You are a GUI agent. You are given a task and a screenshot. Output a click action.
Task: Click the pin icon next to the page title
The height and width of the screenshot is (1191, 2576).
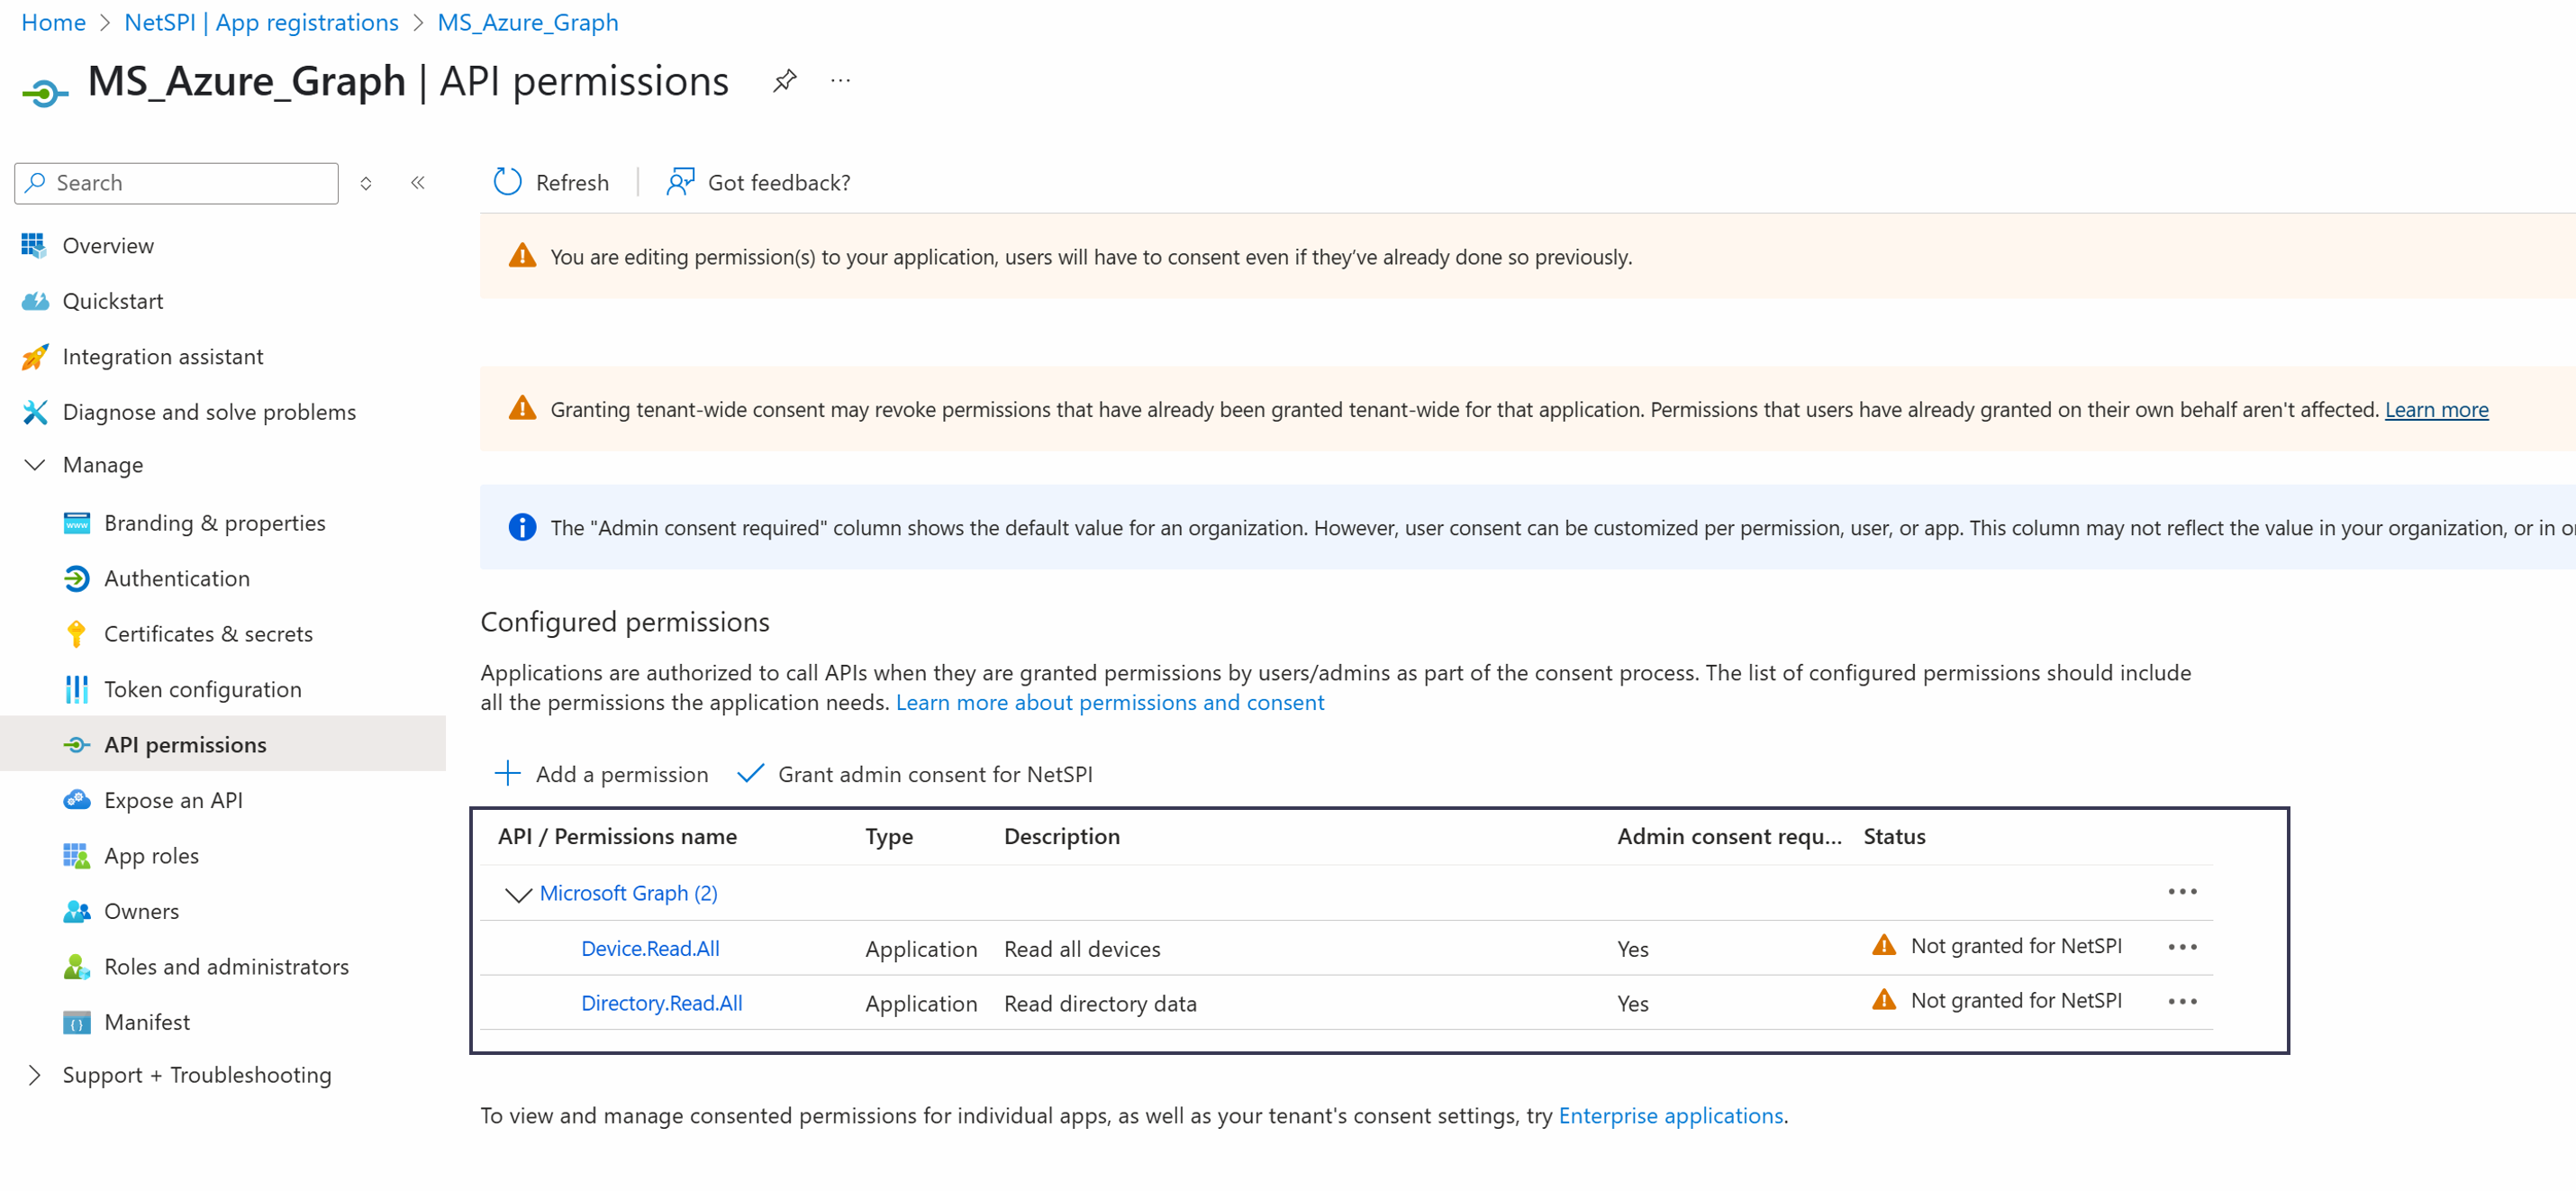coord(784,81)
